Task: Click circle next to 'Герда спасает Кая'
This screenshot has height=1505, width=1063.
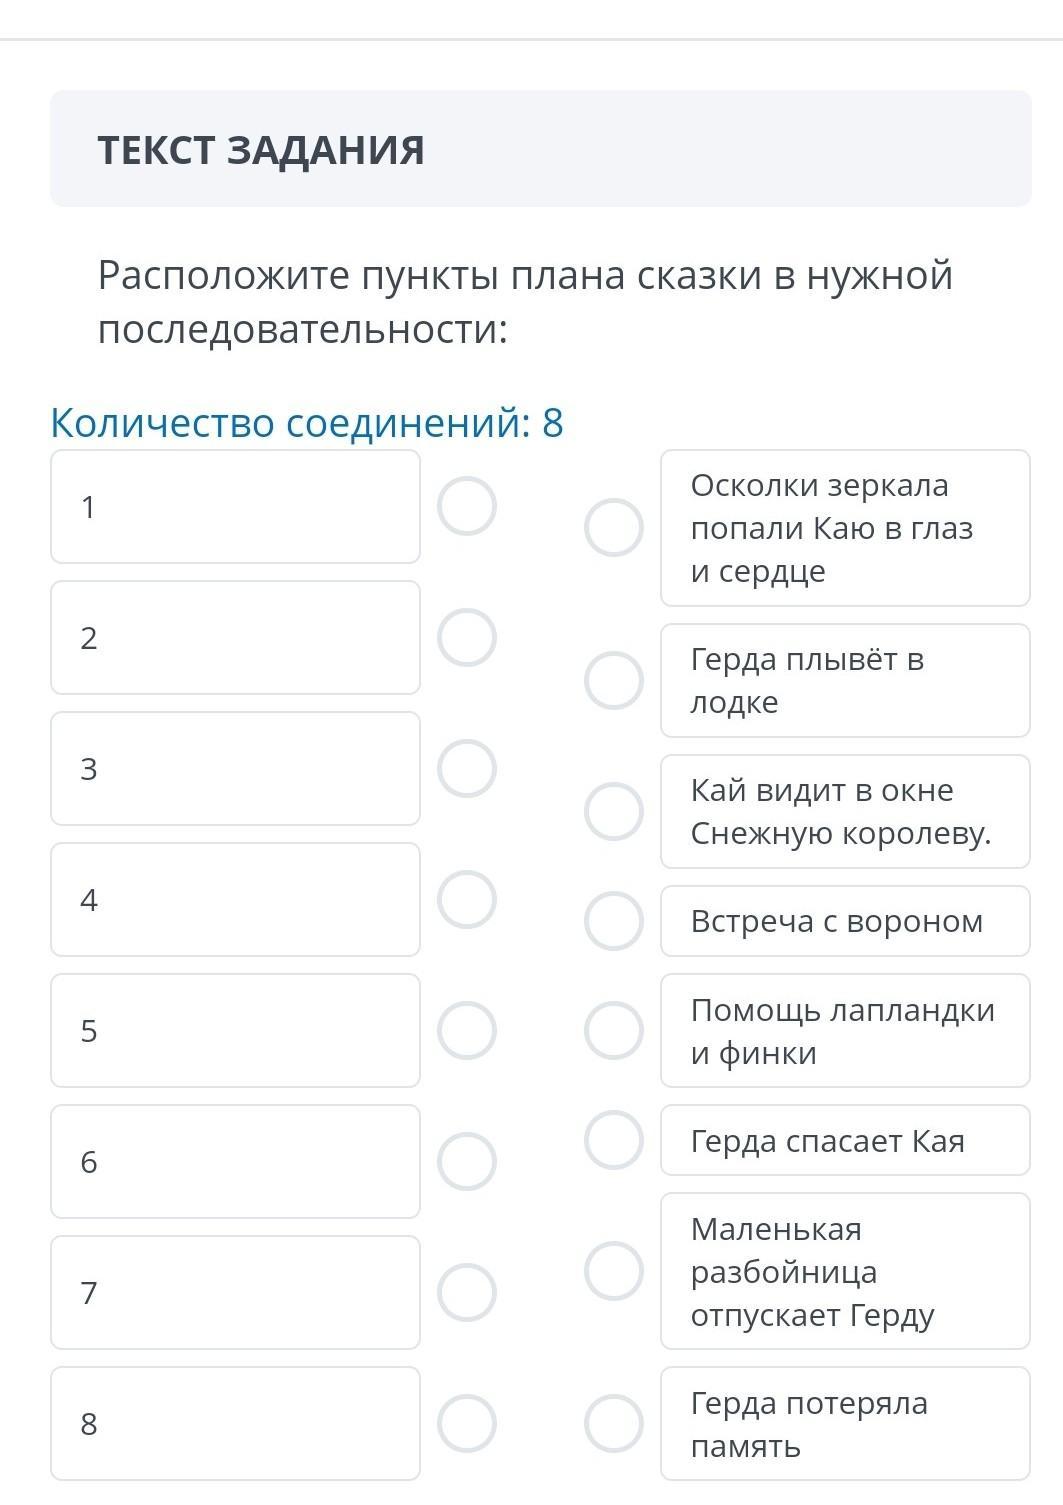Action: 614,1140
